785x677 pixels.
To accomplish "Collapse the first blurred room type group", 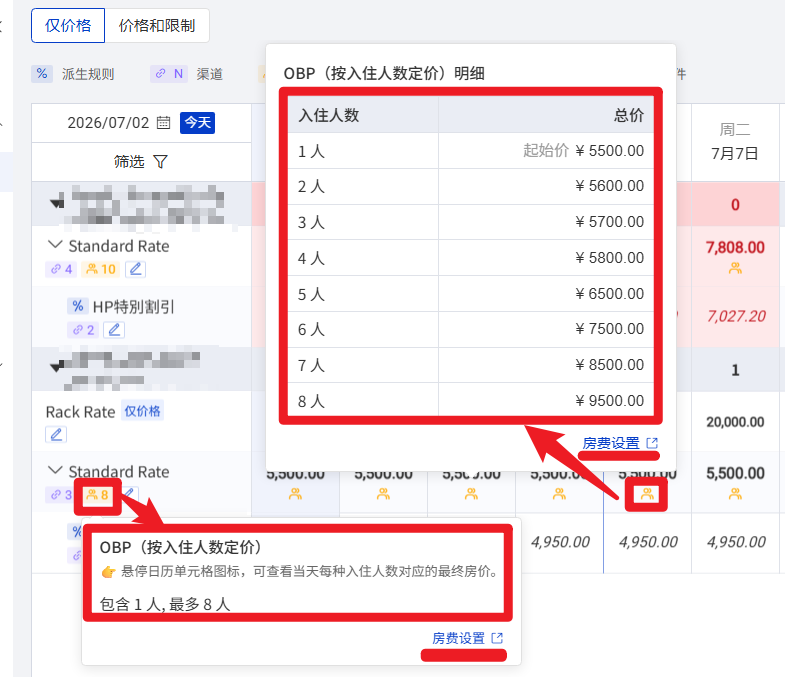I will (57, 202).
